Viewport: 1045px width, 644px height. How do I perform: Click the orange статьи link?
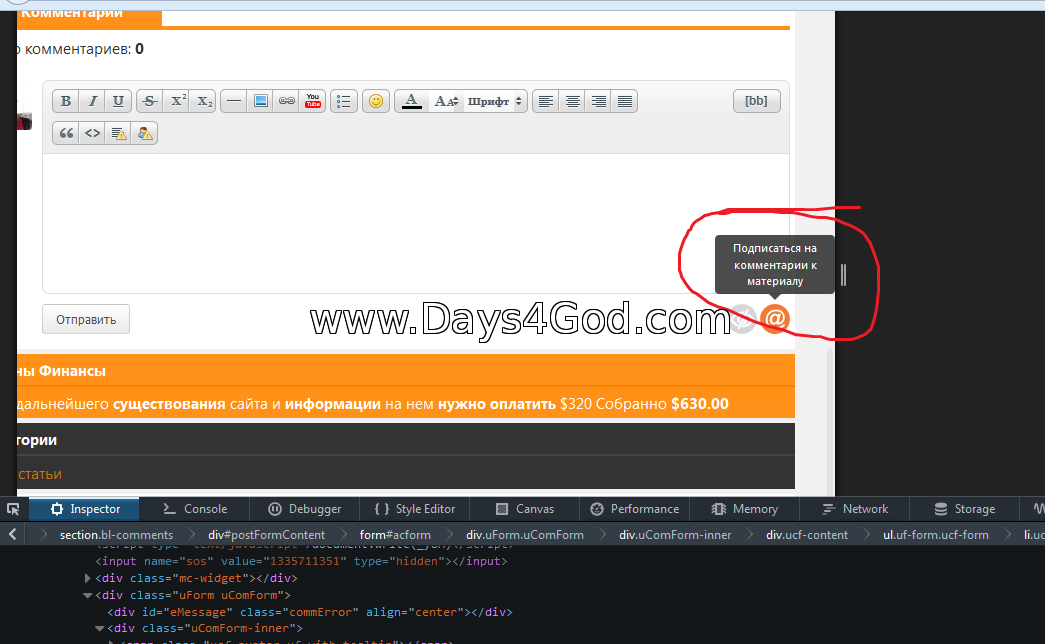point(40,474)
